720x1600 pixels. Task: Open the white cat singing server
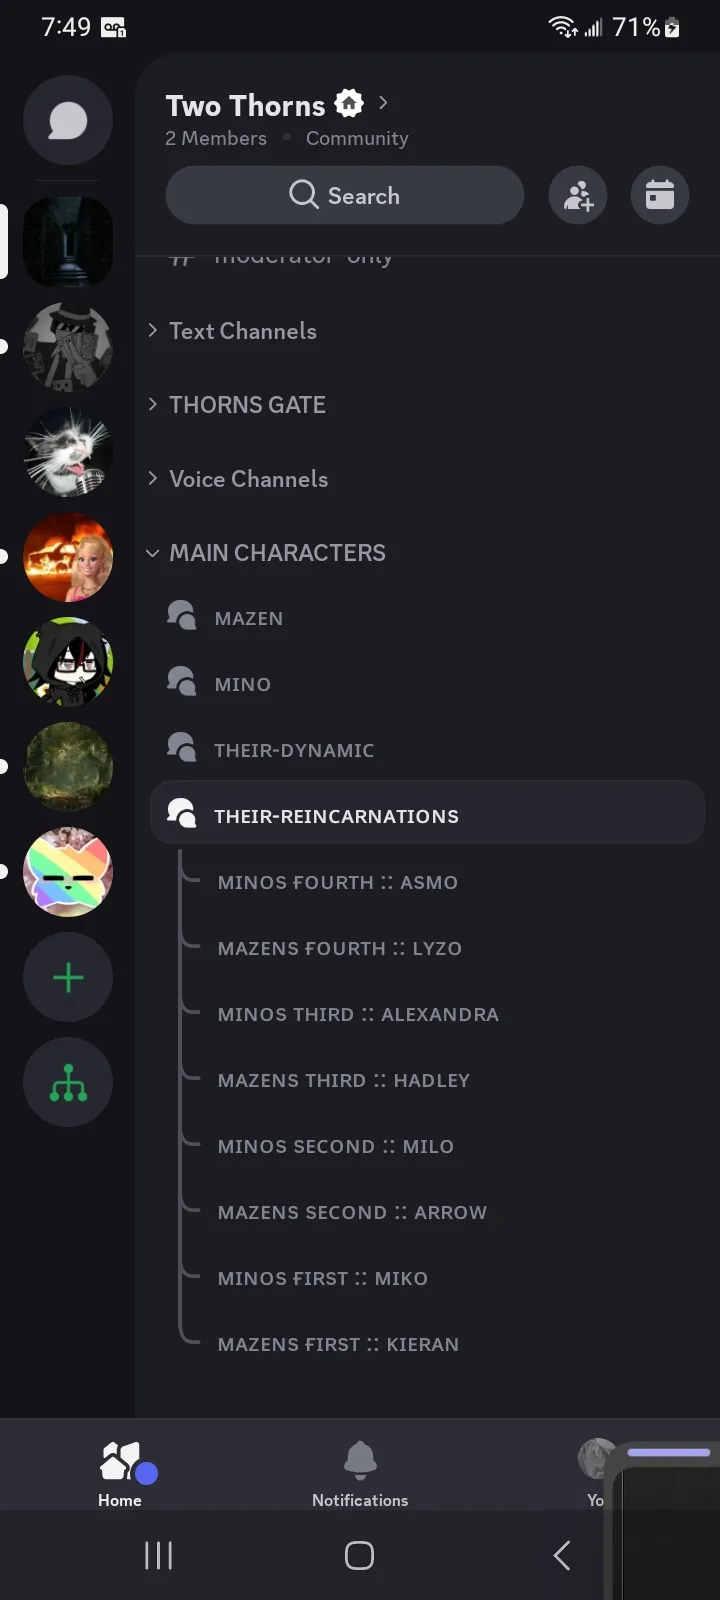pos(68,452)
